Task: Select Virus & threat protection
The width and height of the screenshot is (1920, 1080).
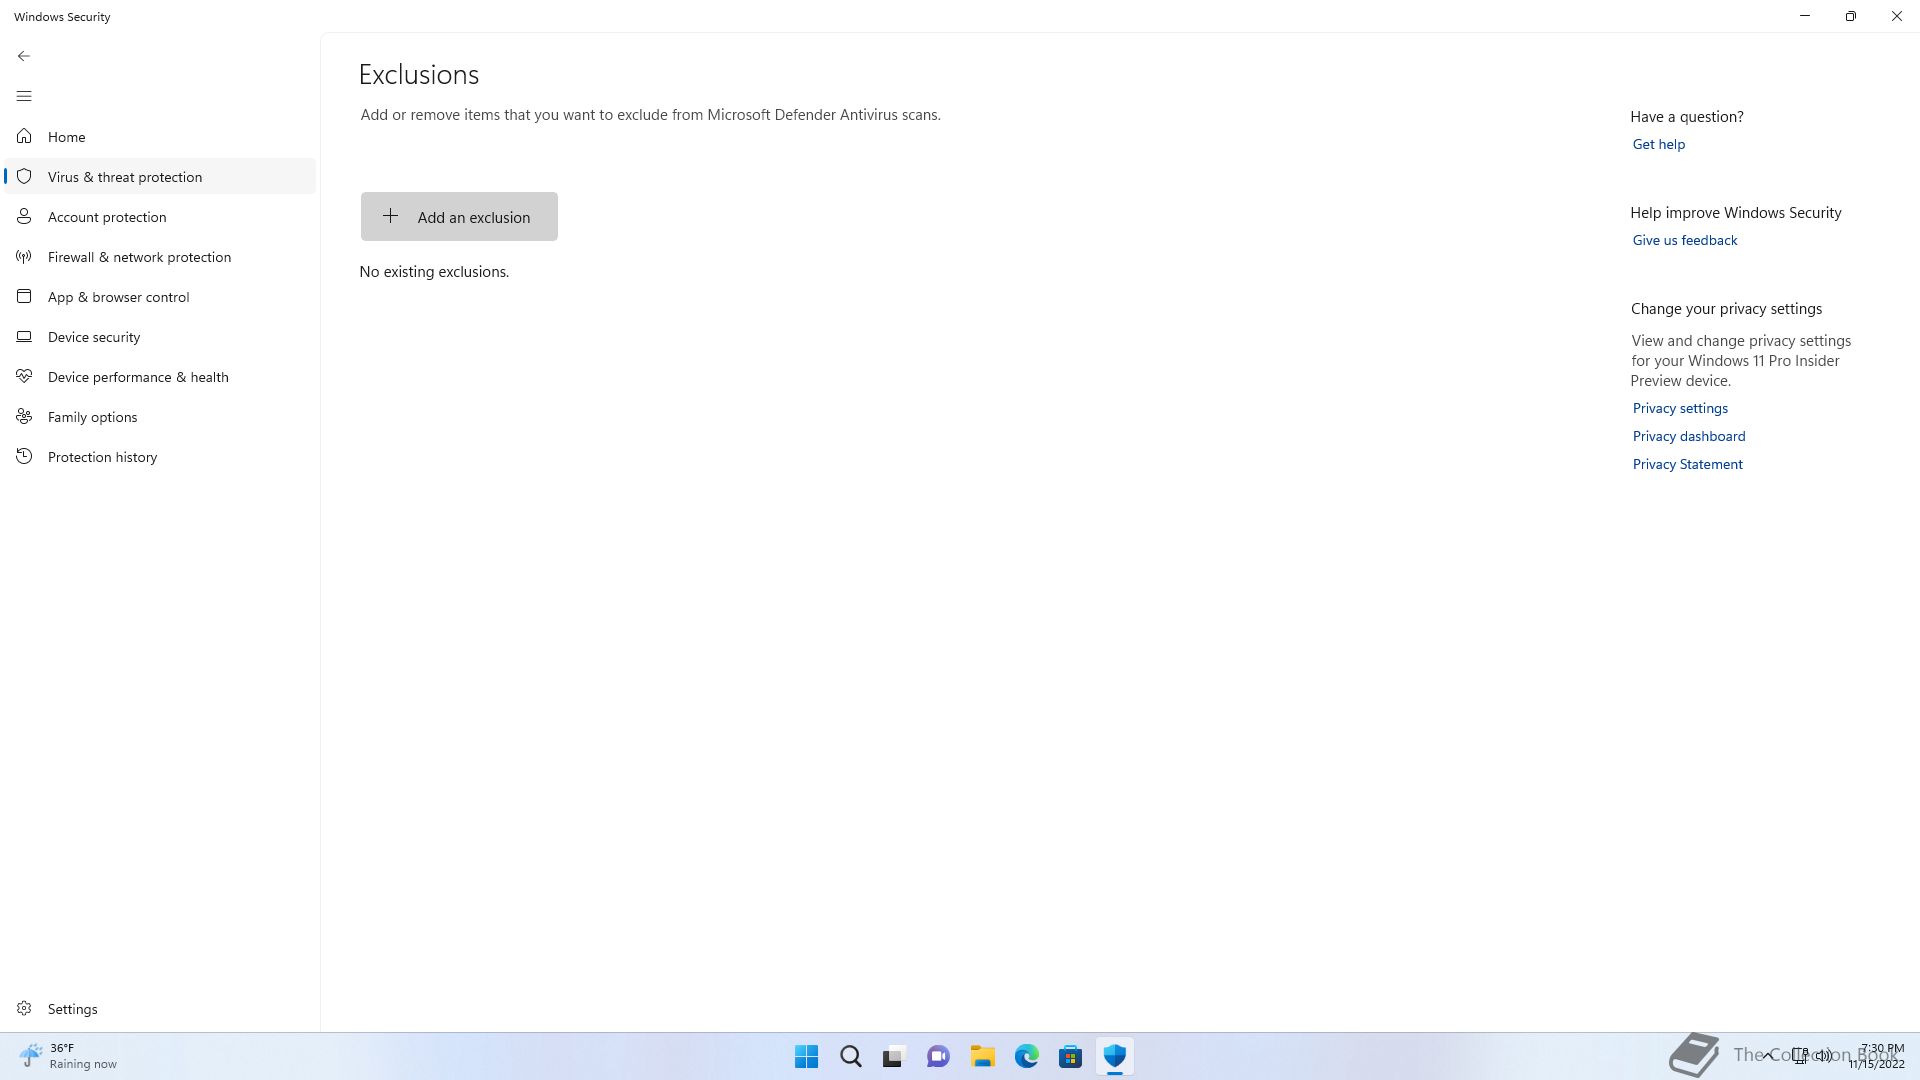Action: click(x=125, y=177)
